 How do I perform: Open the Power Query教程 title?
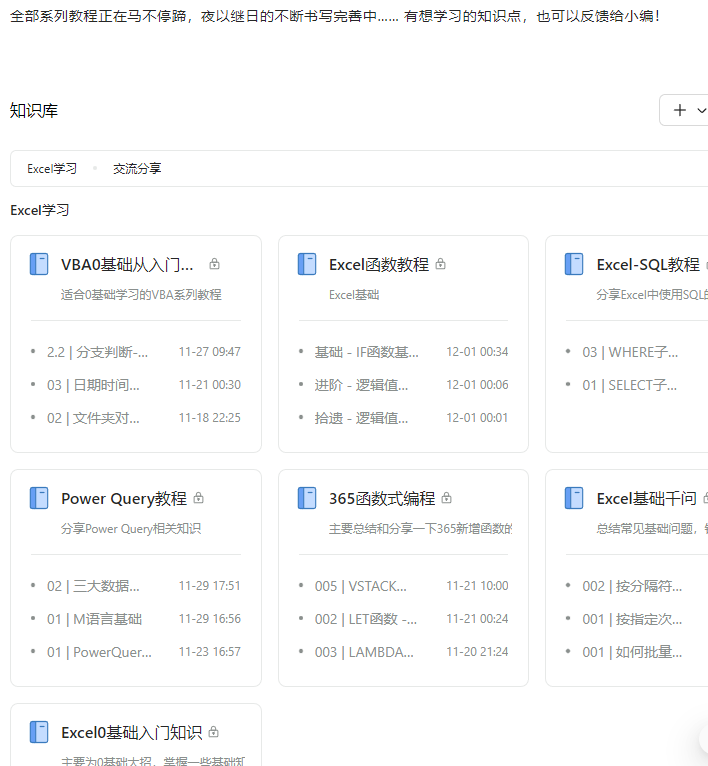pyautogui.click(x=124, y=499)
